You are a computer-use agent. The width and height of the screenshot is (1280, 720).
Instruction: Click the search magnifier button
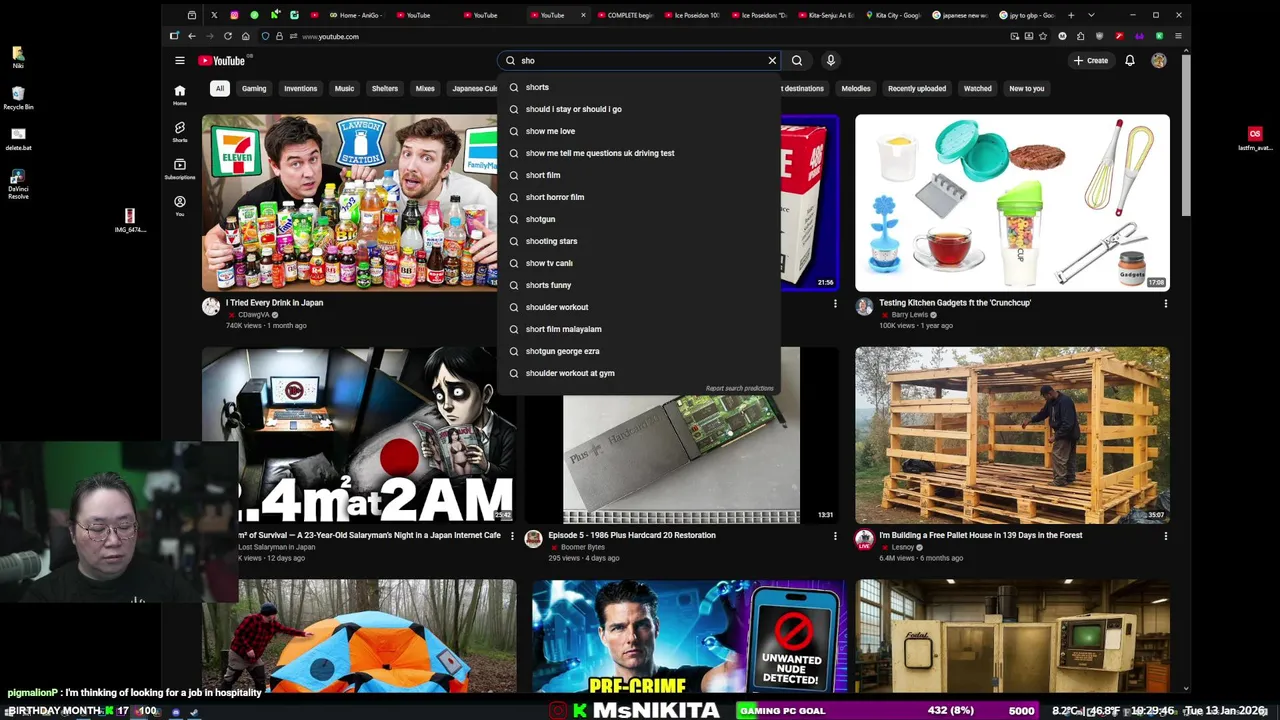[x=797, y=60]
